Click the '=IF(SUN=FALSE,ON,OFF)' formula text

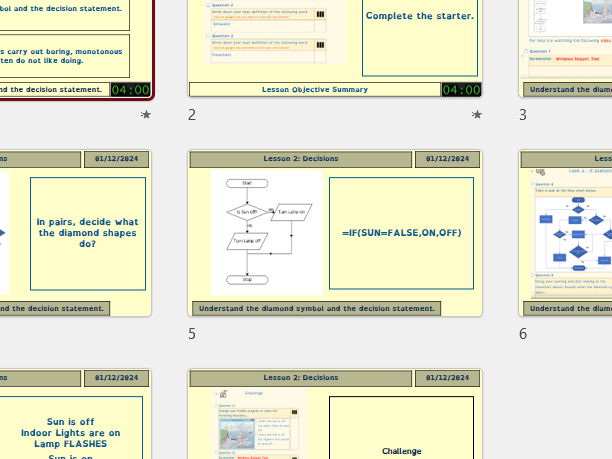pyautogui.click(x=402, y=233)
